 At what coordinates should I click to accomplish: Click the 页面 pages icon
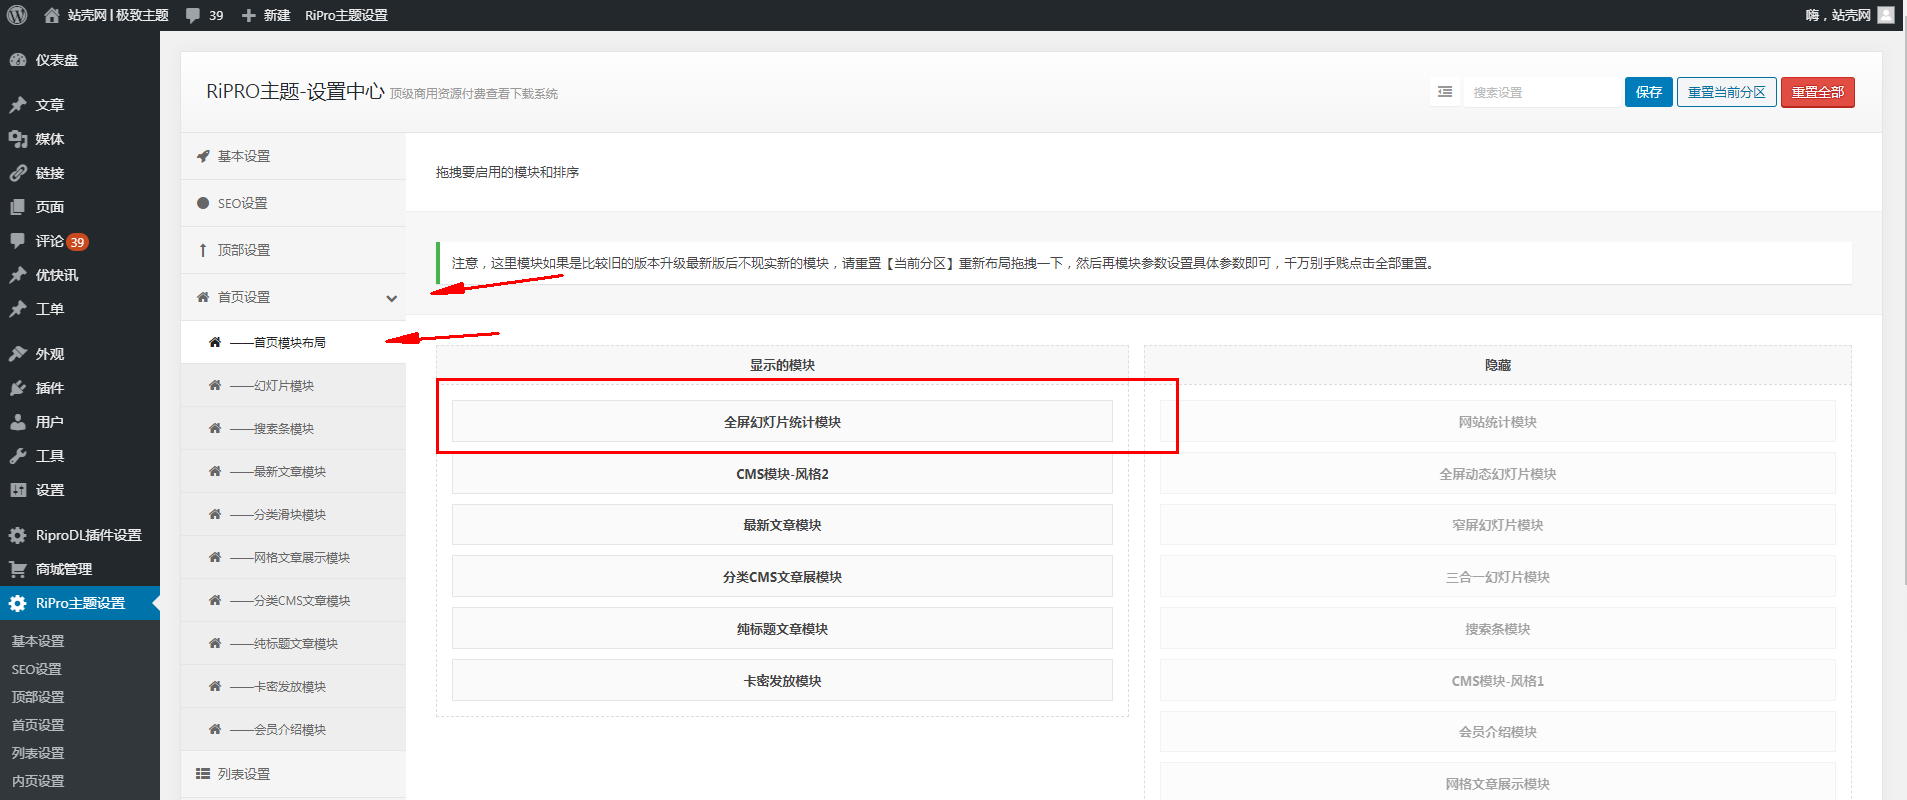tap(18, 207)
